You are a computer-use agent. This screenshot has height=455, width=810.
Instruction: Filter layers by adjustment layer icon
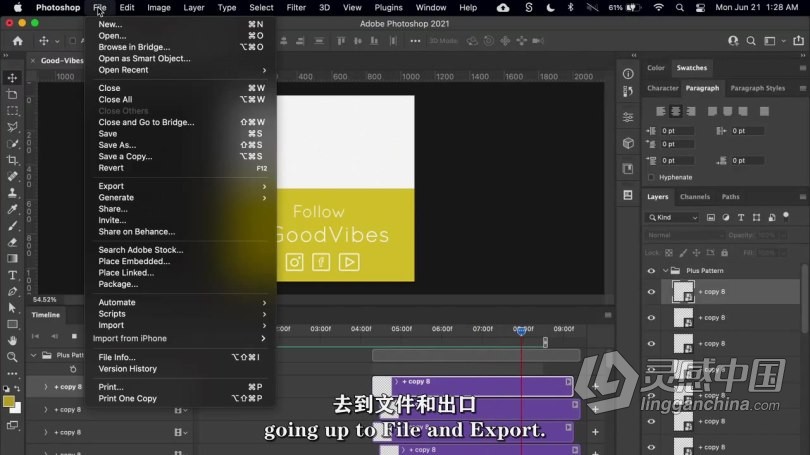click(x=726, y=217)
